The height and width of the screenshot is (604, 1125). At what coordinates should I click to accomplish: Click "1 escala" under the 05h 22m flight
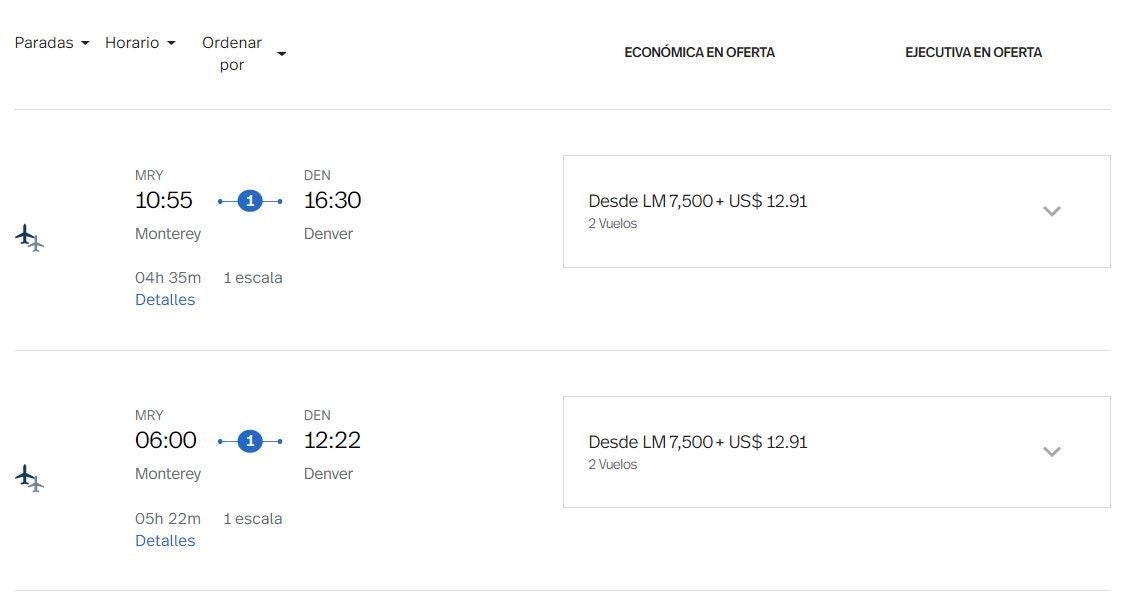(253, 519)
